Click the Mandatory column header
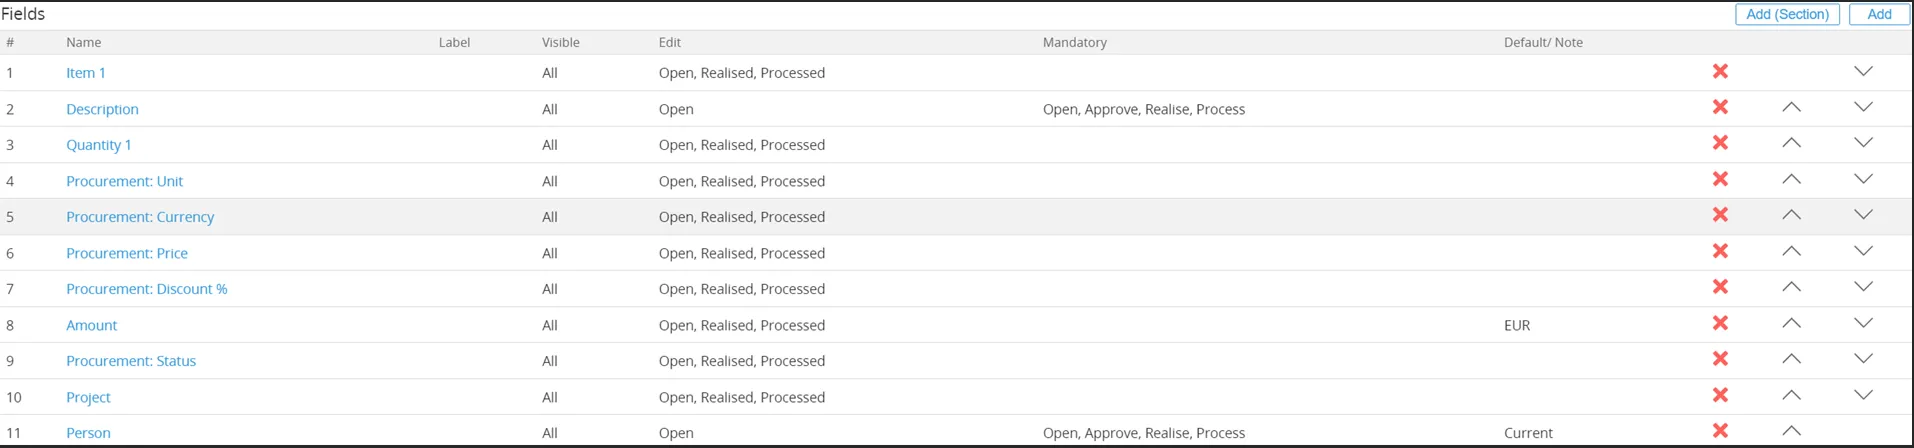This screenshot has width=1914, height=448. point(1074,42)
